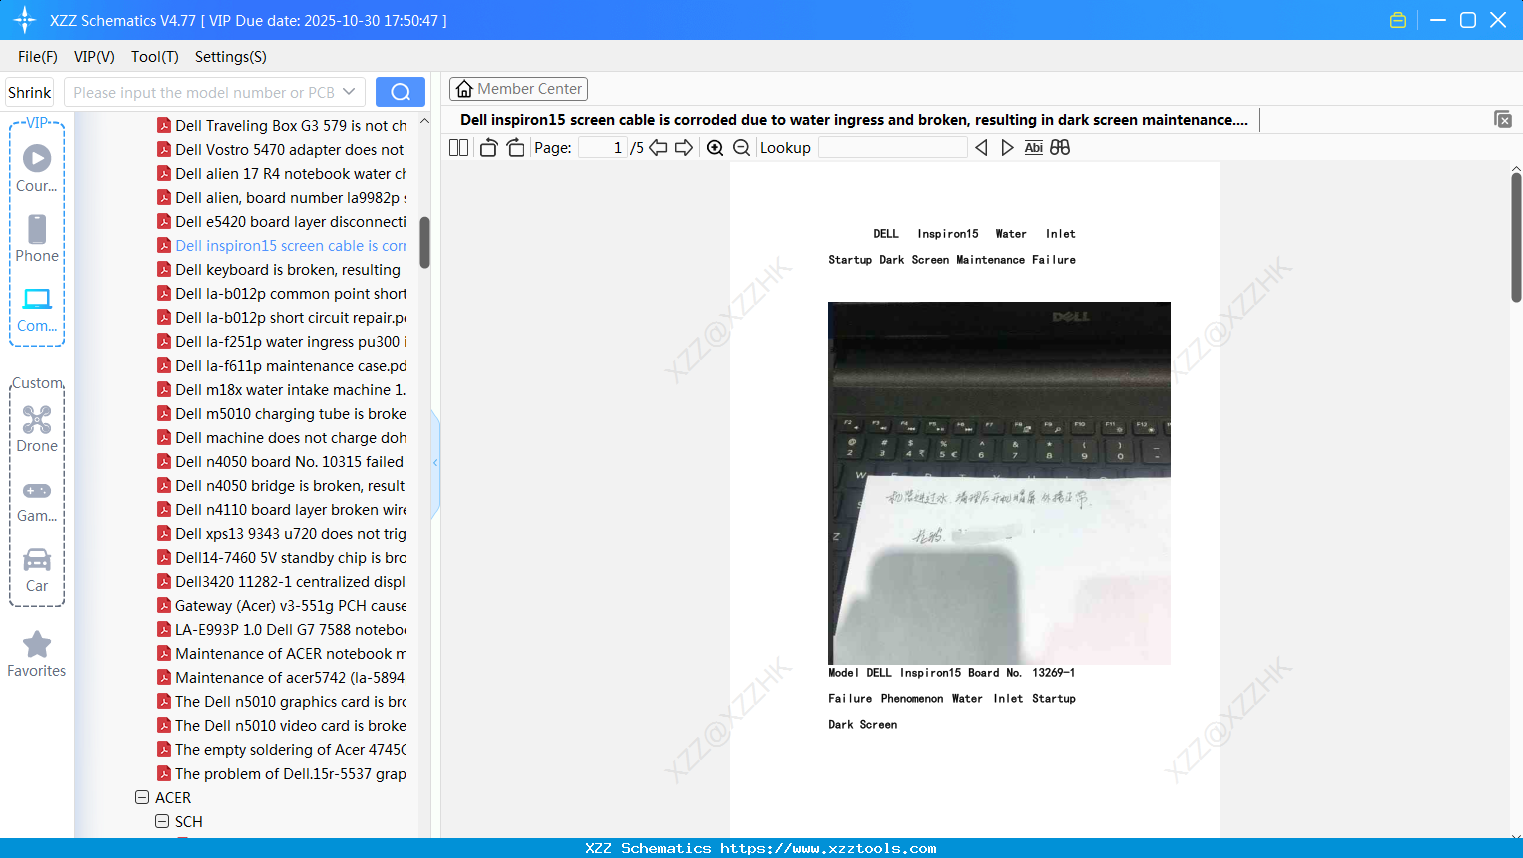Click the Abi text match icon
This screenshot has height=858, width=1523.
tap(1034, 148)
